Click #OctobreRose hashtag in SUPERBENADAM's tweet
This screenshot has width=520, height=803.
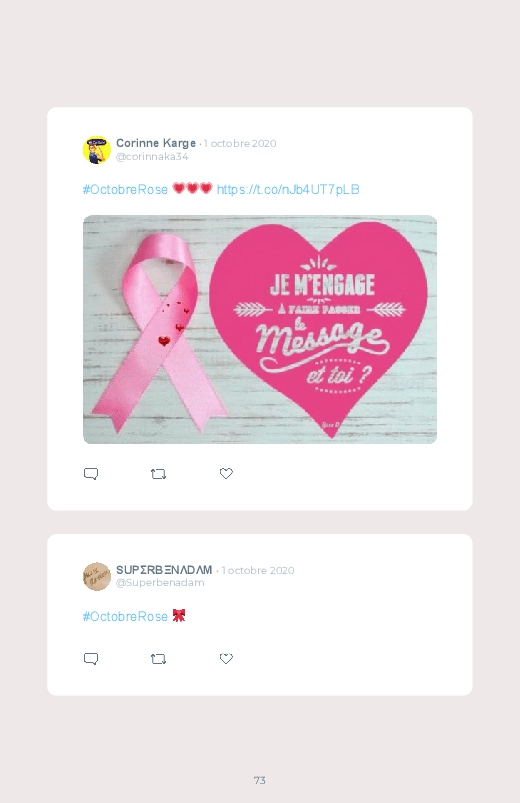[x=125, y=616]
